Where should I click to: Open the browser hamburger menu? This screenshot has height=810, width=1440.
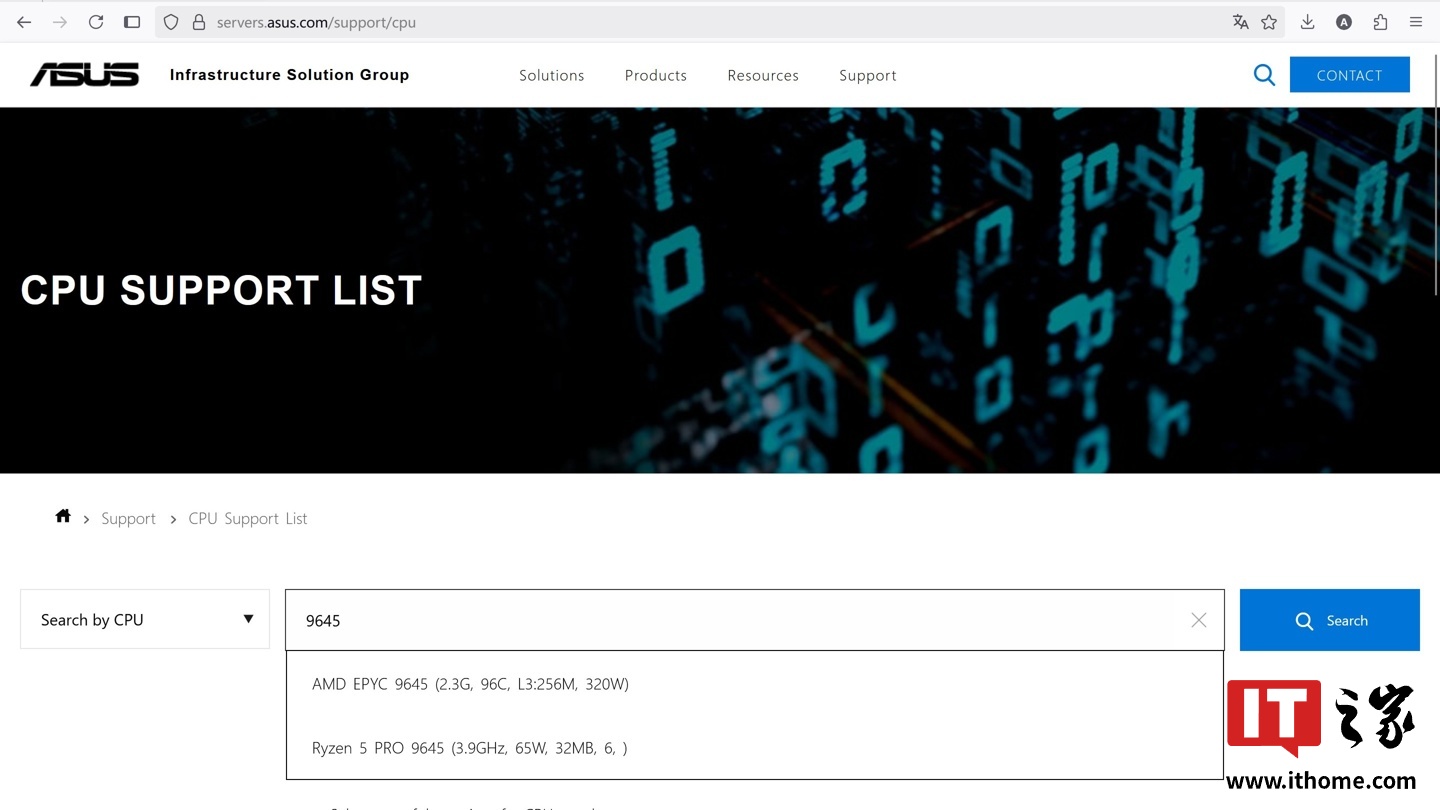coord(1416,22)
